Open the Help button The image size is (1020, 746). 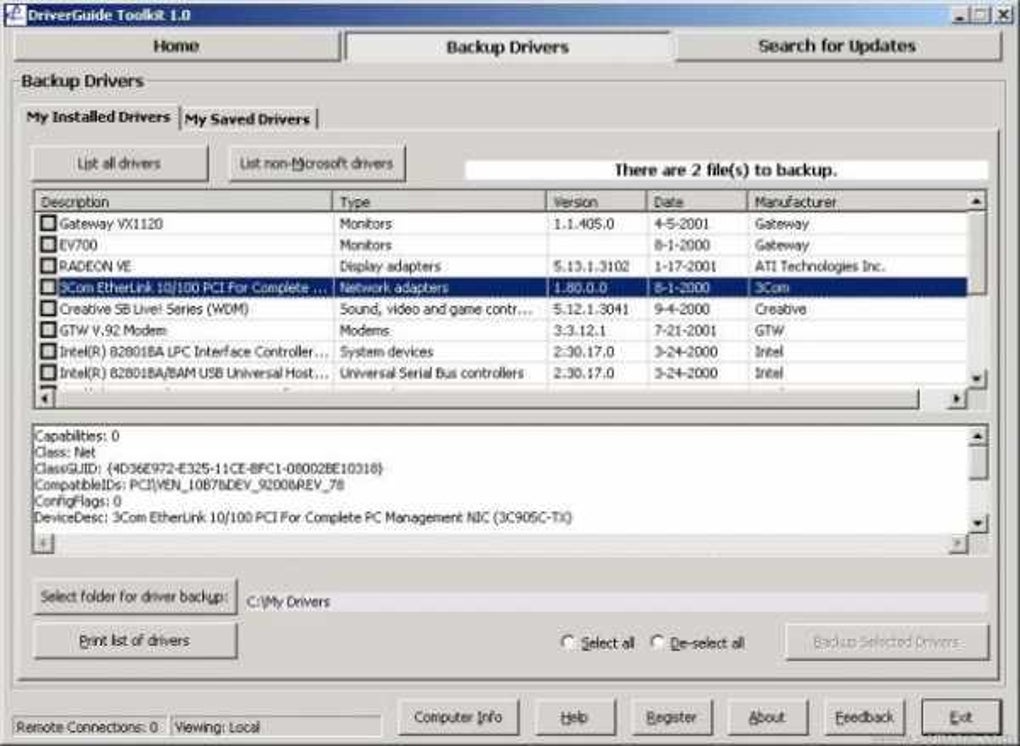click(x=574, y=717)
